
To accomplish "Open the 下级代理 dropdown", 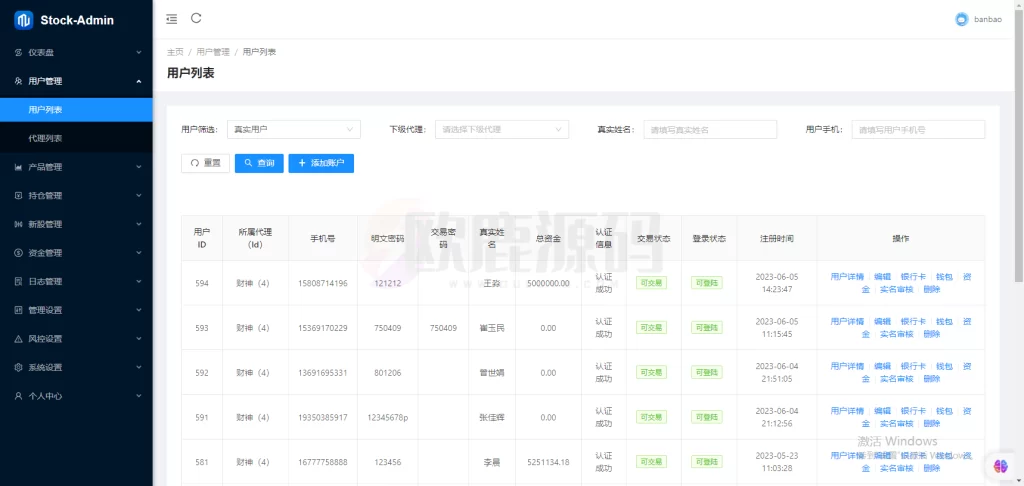I will point(502,129).
